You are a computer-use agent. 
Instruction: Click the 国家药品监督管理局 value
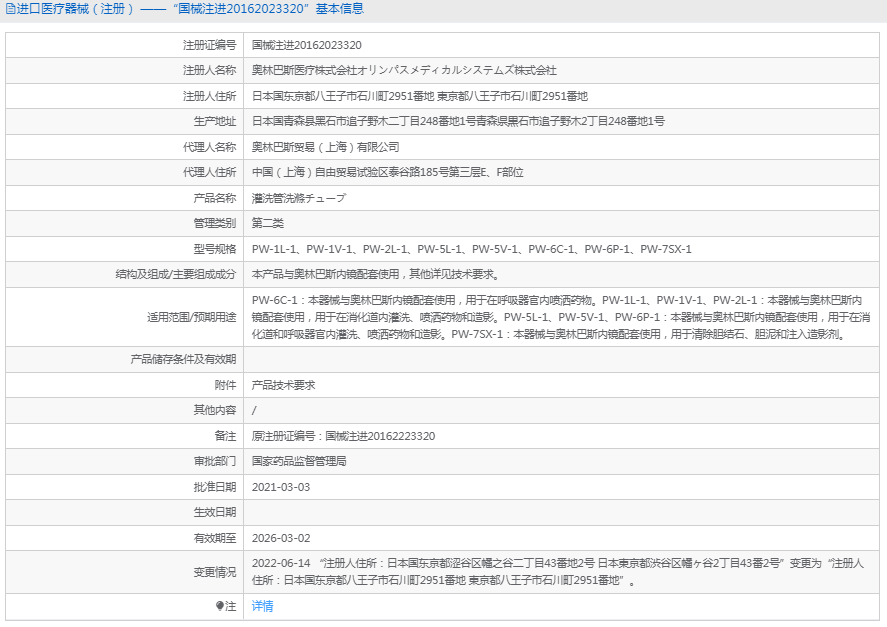299,461
